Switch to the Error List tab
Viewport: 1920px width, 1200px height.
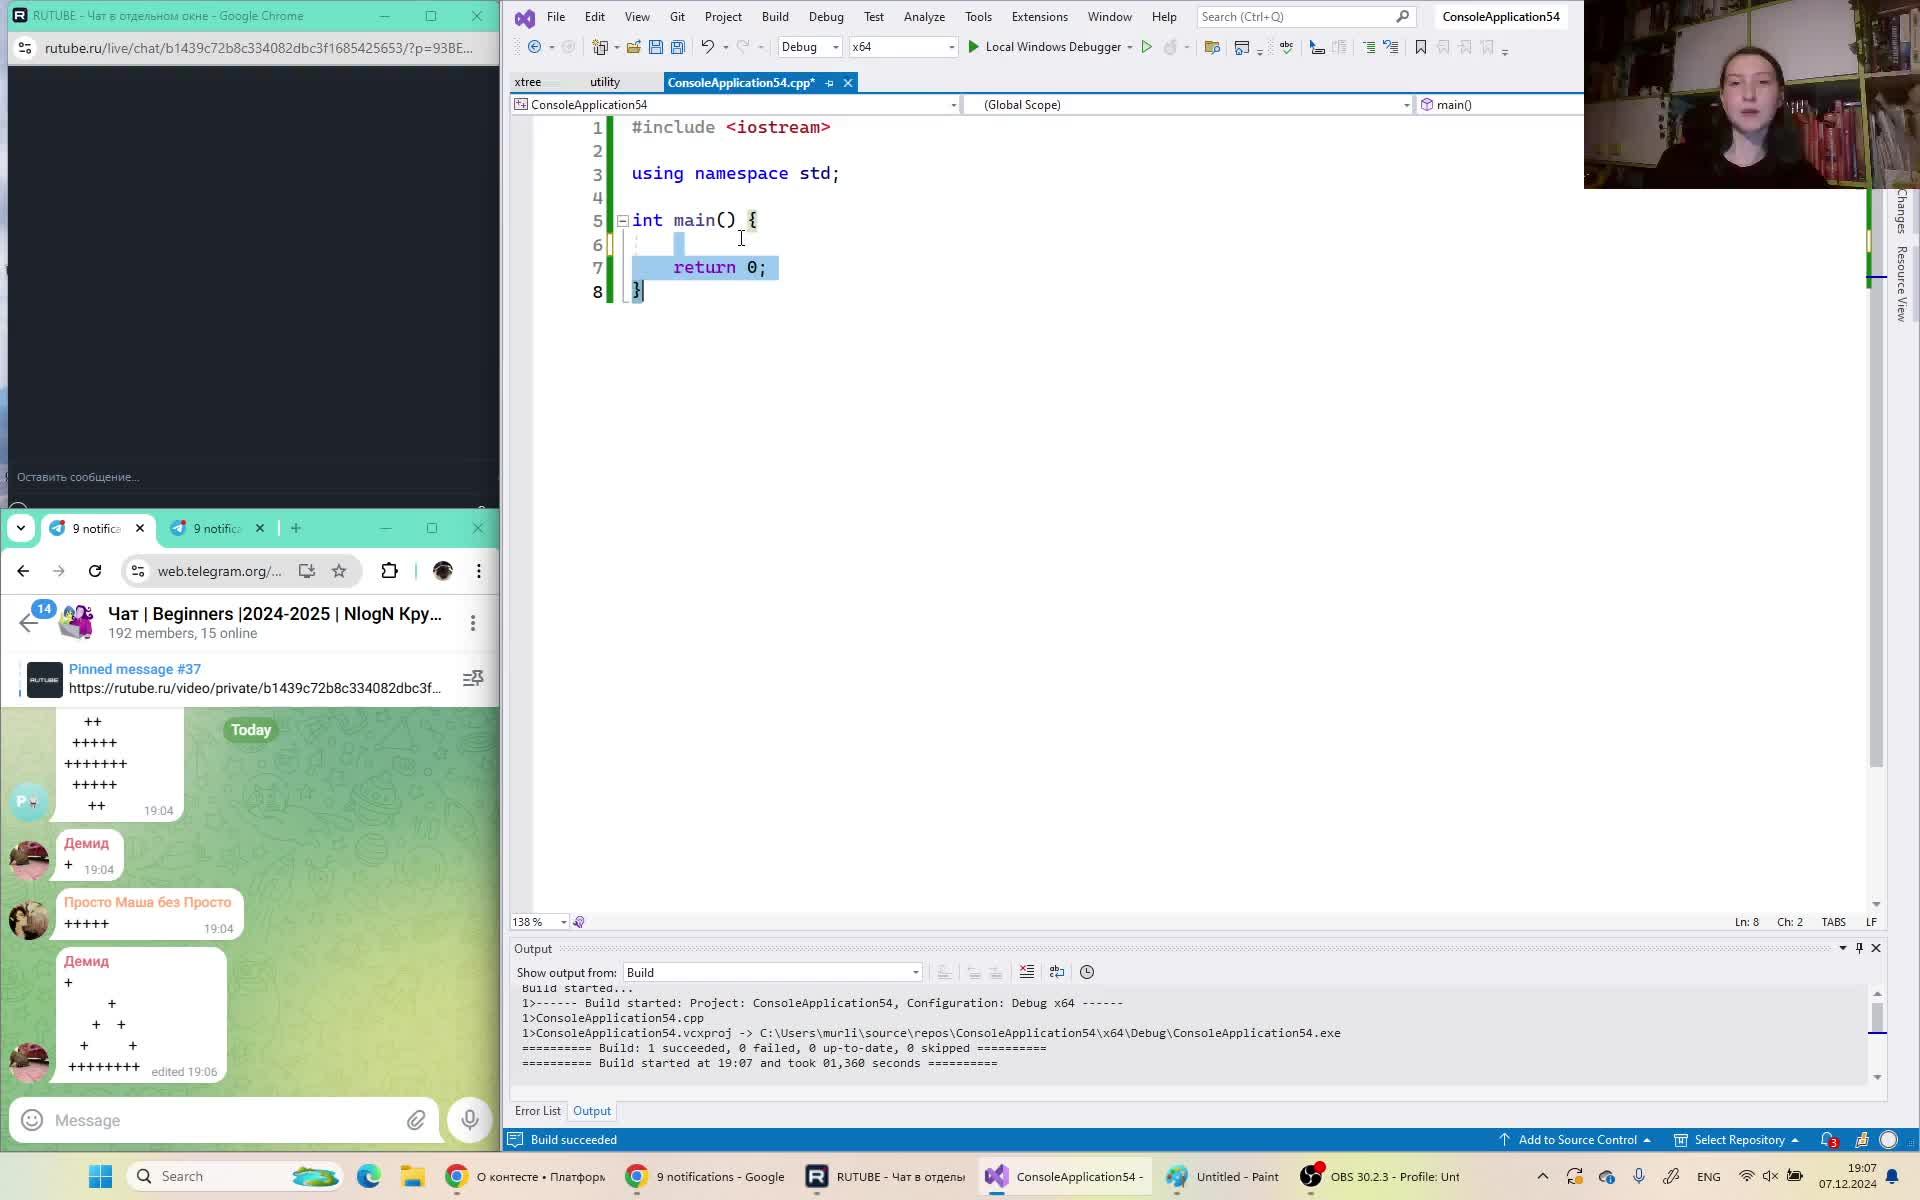(x=537, y=1111)
